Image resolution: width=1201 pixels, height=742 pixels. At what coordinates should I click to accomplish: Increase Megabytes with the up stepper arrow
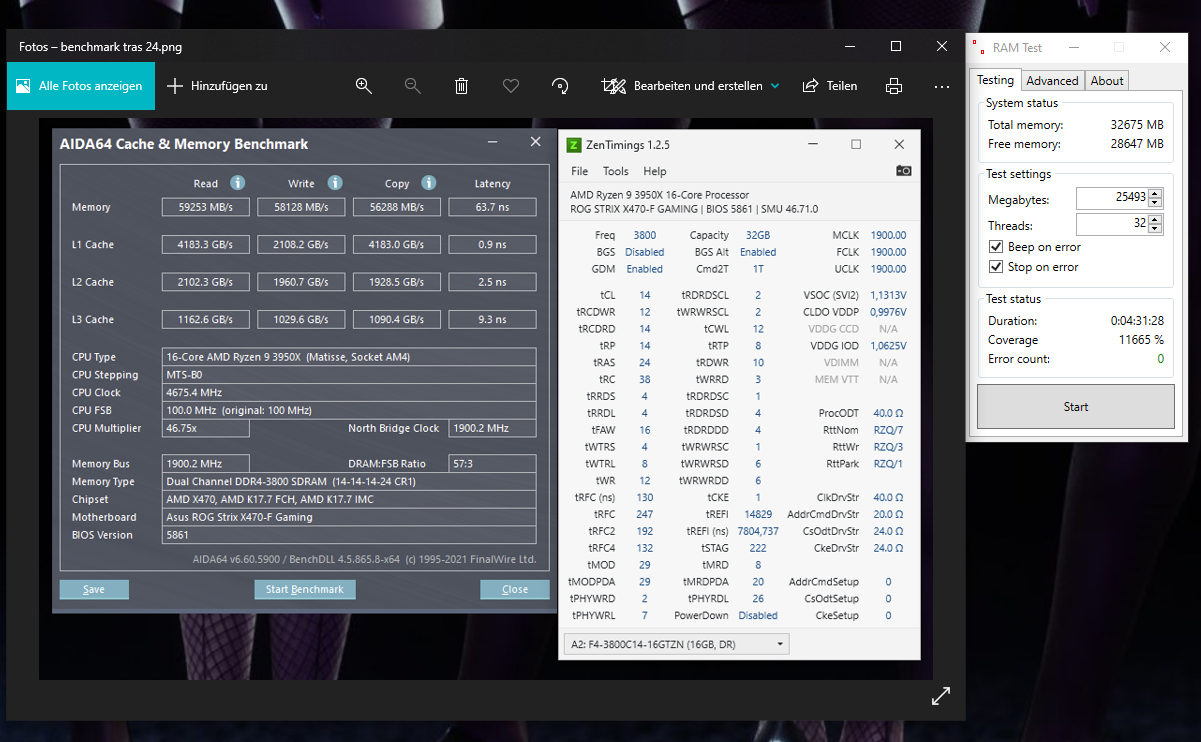pyautogui.click(x=1155, y=193)
